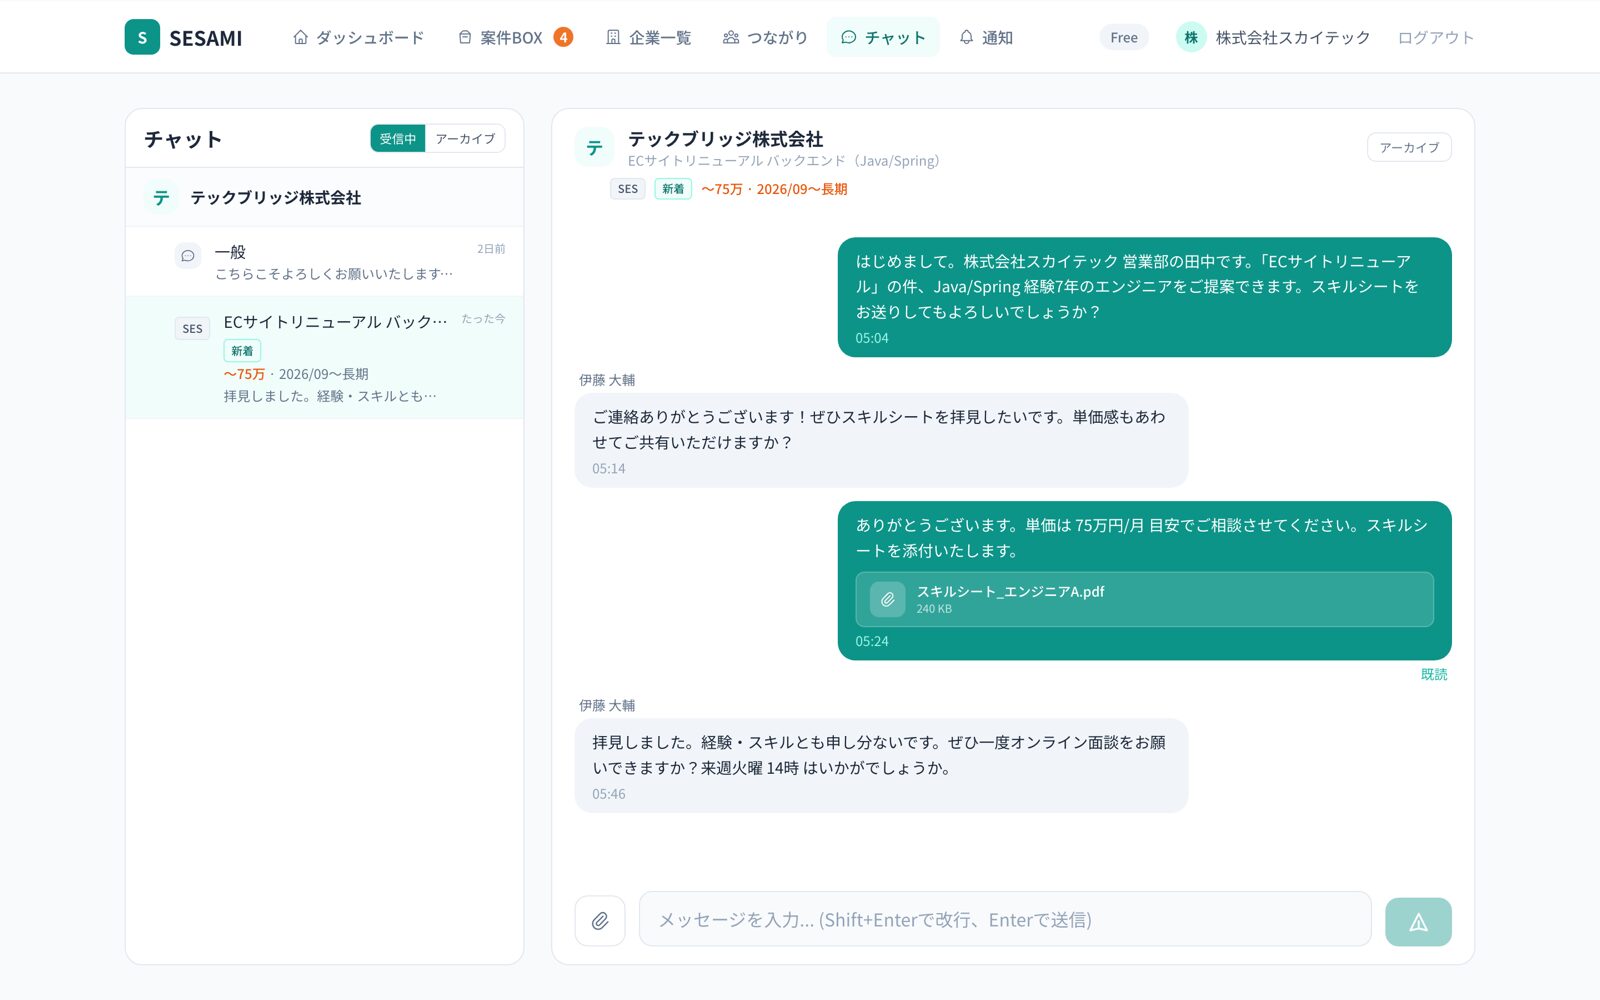1600x1000 pixels.
Task: Click the first はじめまして message bubble
Action: point(1144,297)
